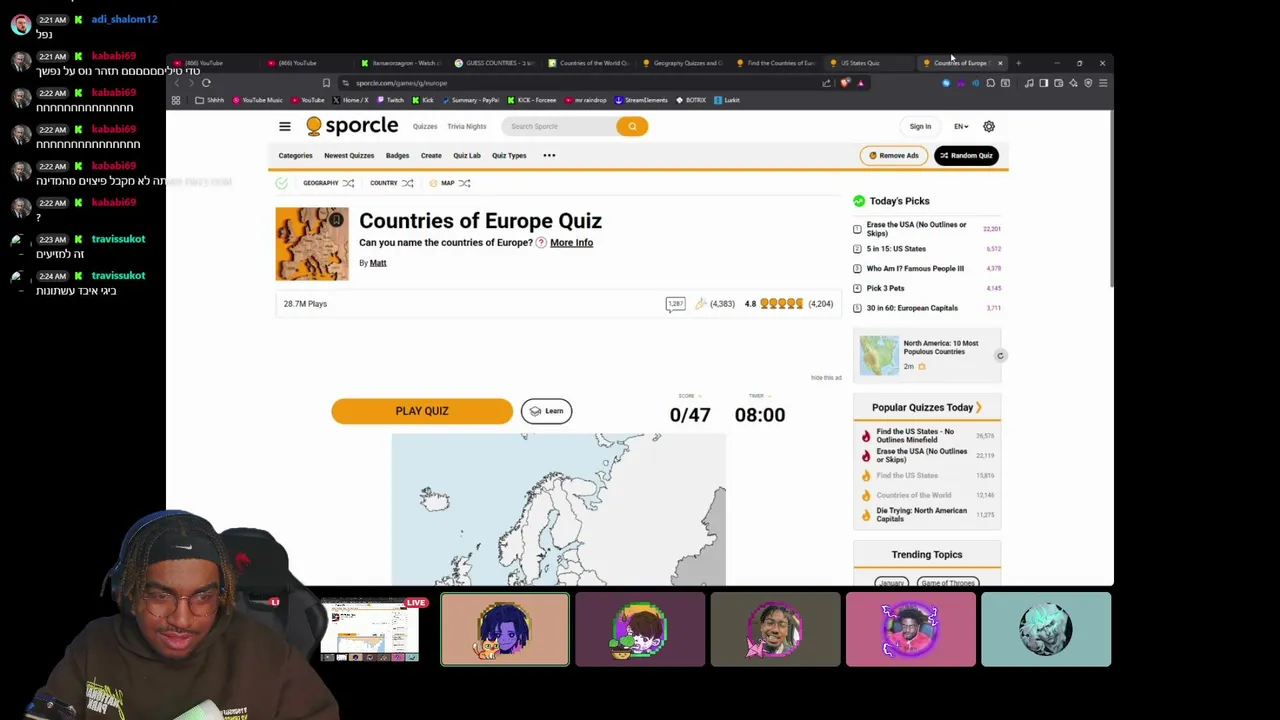
Task: Click the Random Quiz button
Action: click(966, 155)
